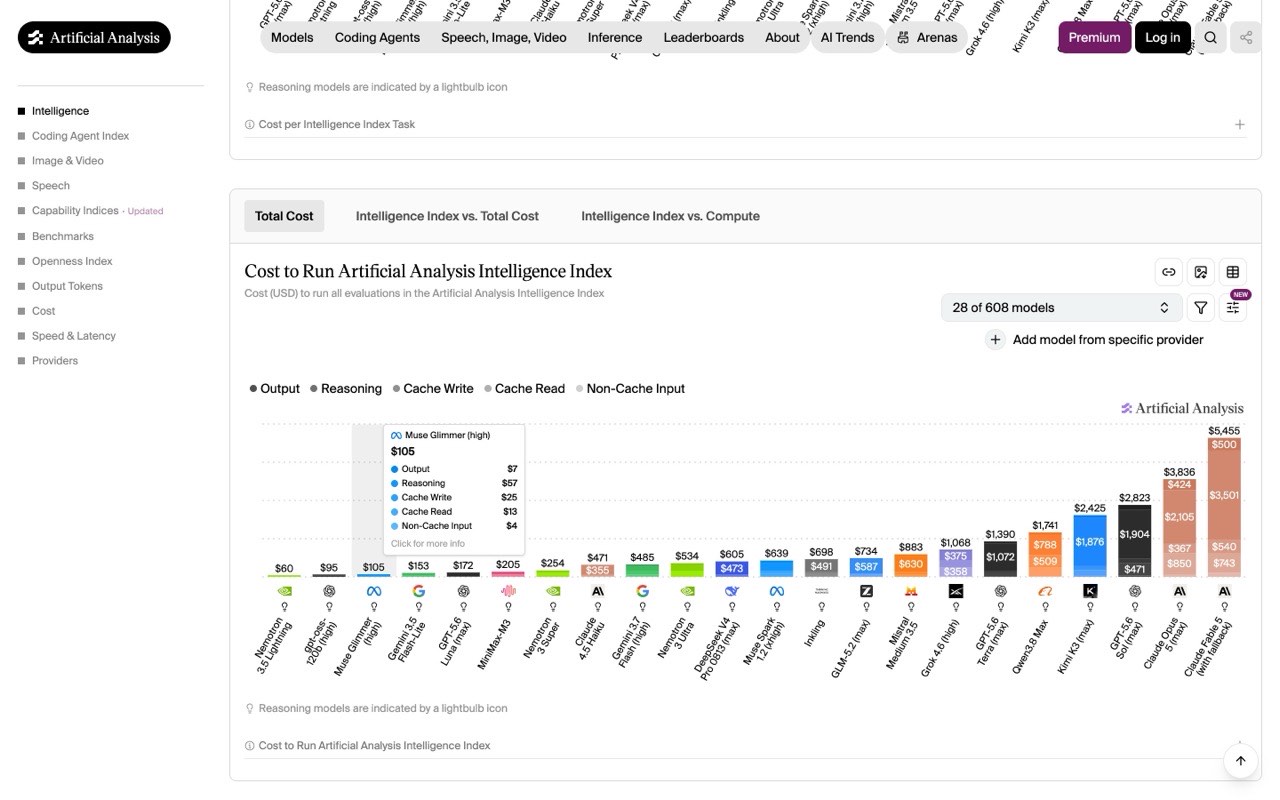Toggle the Non-Cache Input legend series
Image resolution: width=1280 pixels, height=800 pixels.
630,388
